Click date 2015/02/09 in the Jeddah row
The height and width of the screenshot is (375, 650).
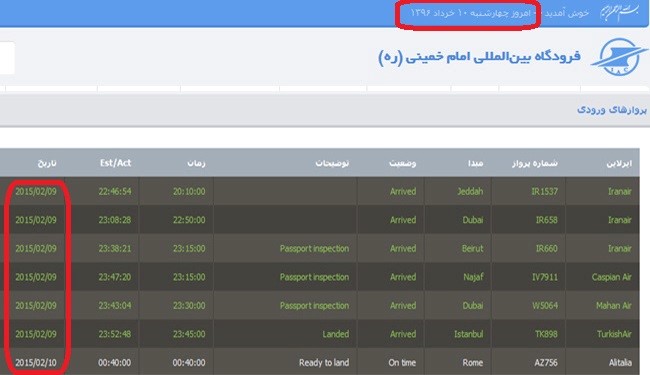(36, 191)
